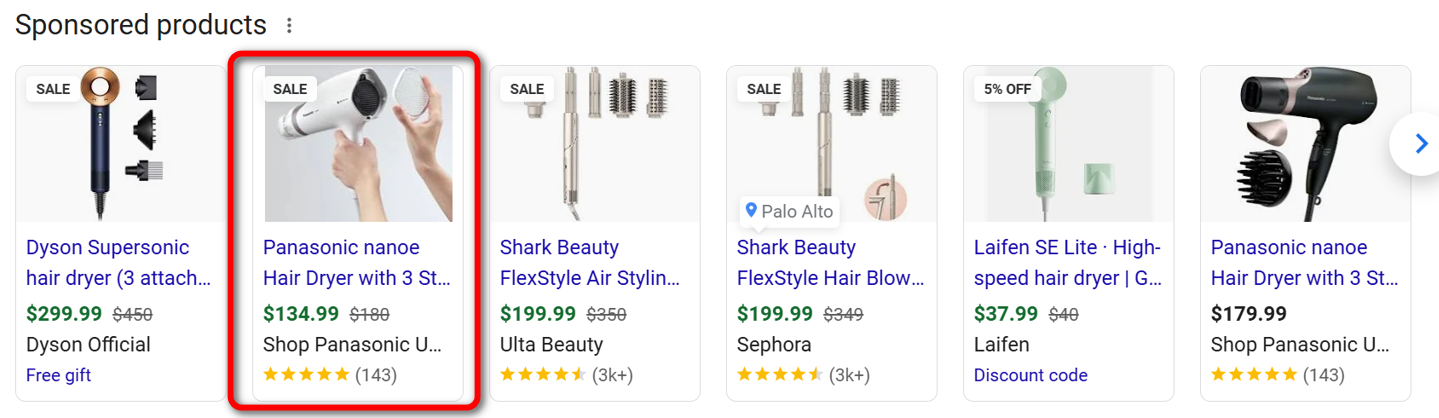Open the black Panasonic nanoe dryer image

click(1305, 144)
